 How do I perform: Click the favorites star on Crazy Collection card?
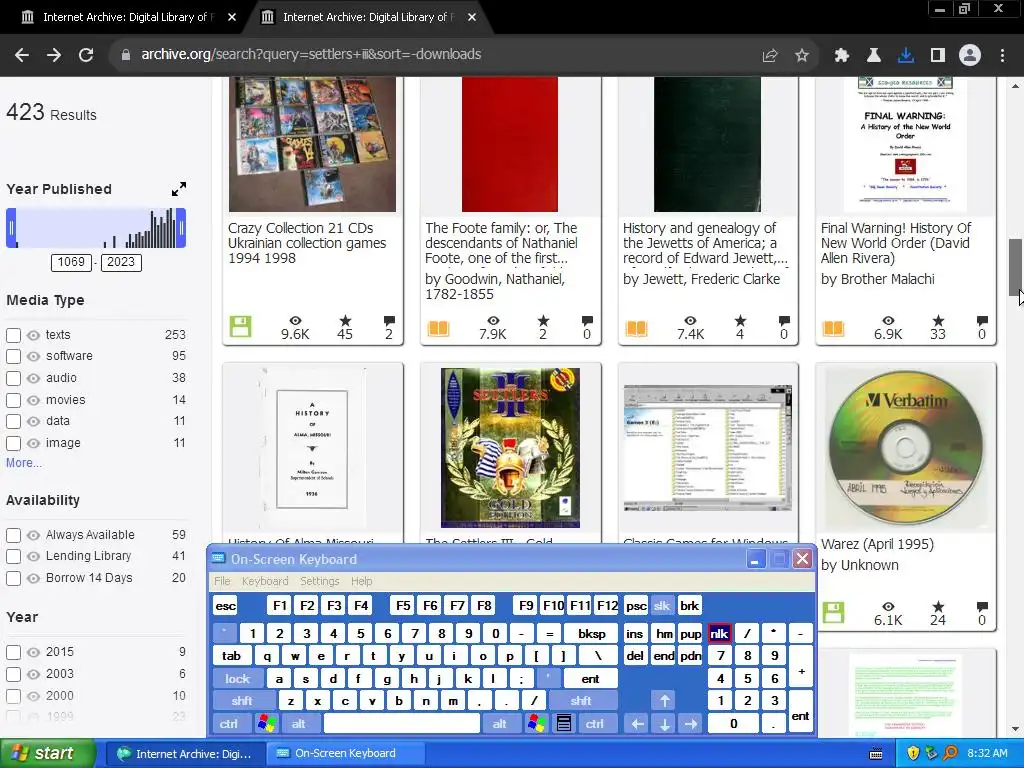[345, 321]
